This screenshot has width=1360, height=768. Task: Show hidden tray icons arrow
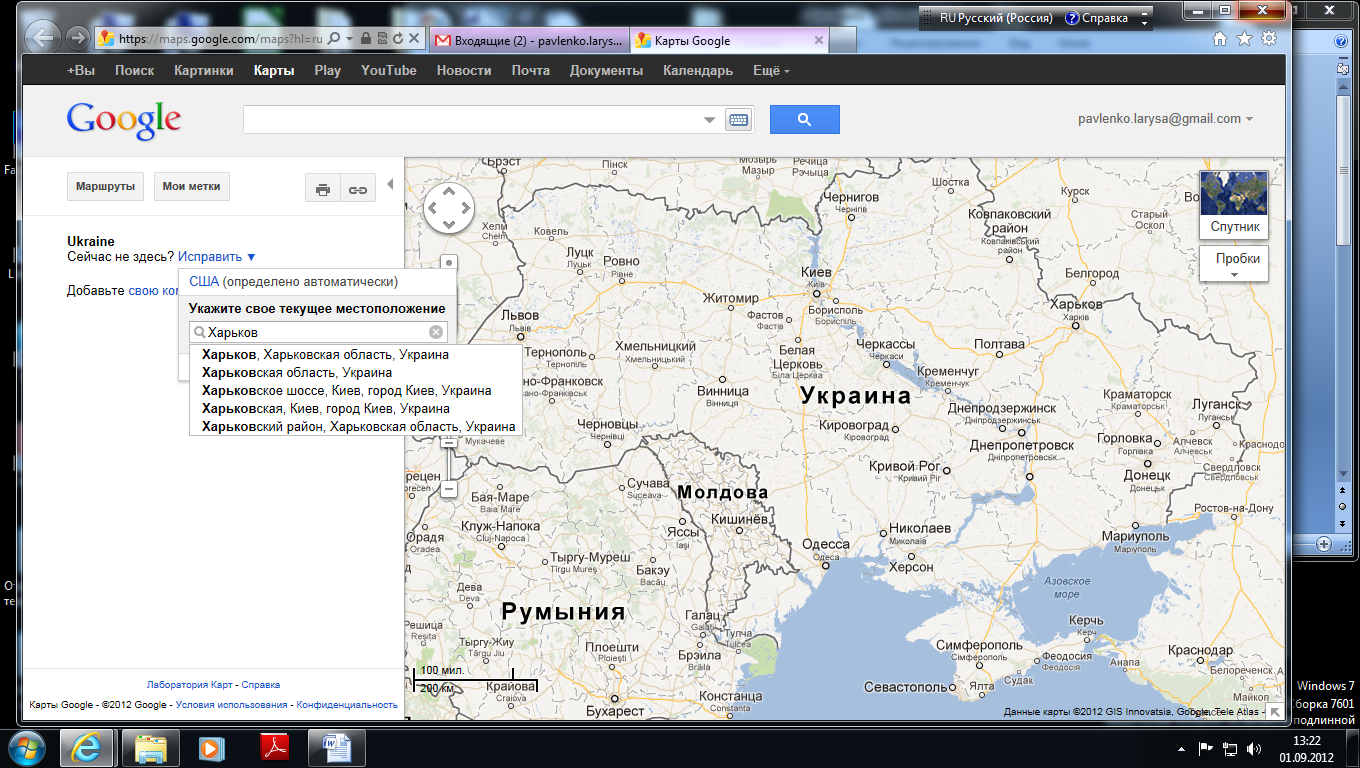(x=1181, y=748)
